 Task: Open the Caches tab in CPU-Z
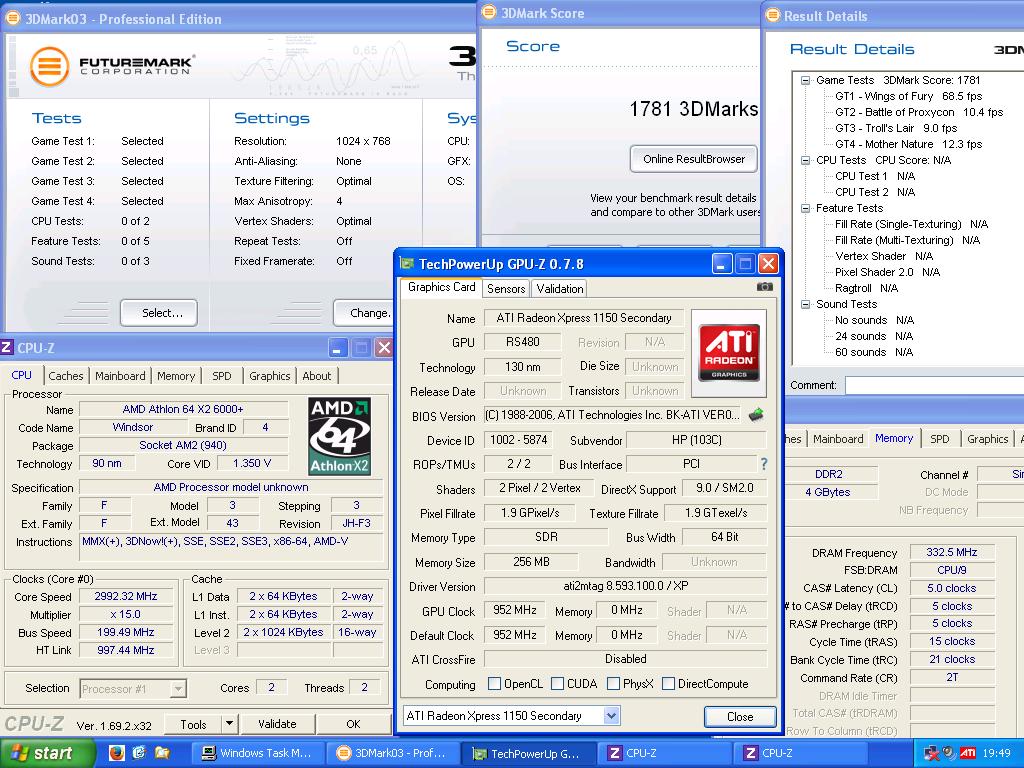tap(66, 376)
